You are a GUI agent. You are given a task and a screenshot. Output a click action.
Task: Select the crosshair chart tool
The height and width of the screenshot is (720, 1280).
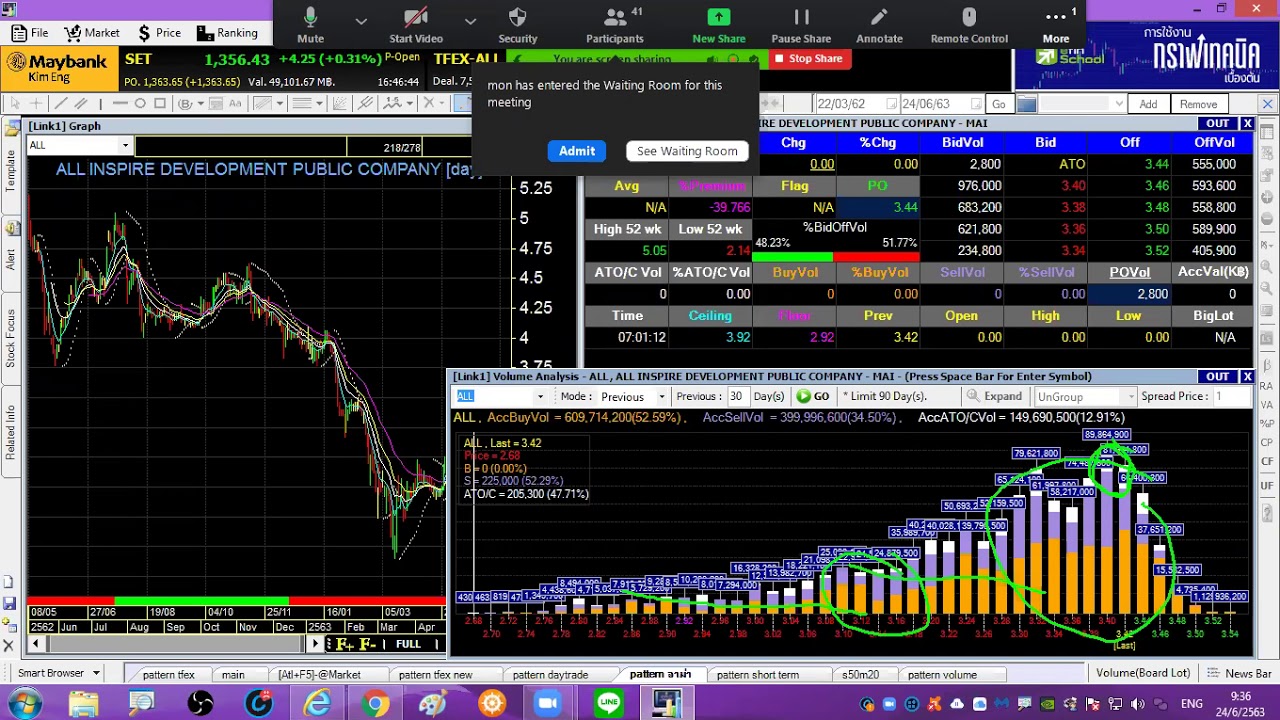tap(36, 103)
